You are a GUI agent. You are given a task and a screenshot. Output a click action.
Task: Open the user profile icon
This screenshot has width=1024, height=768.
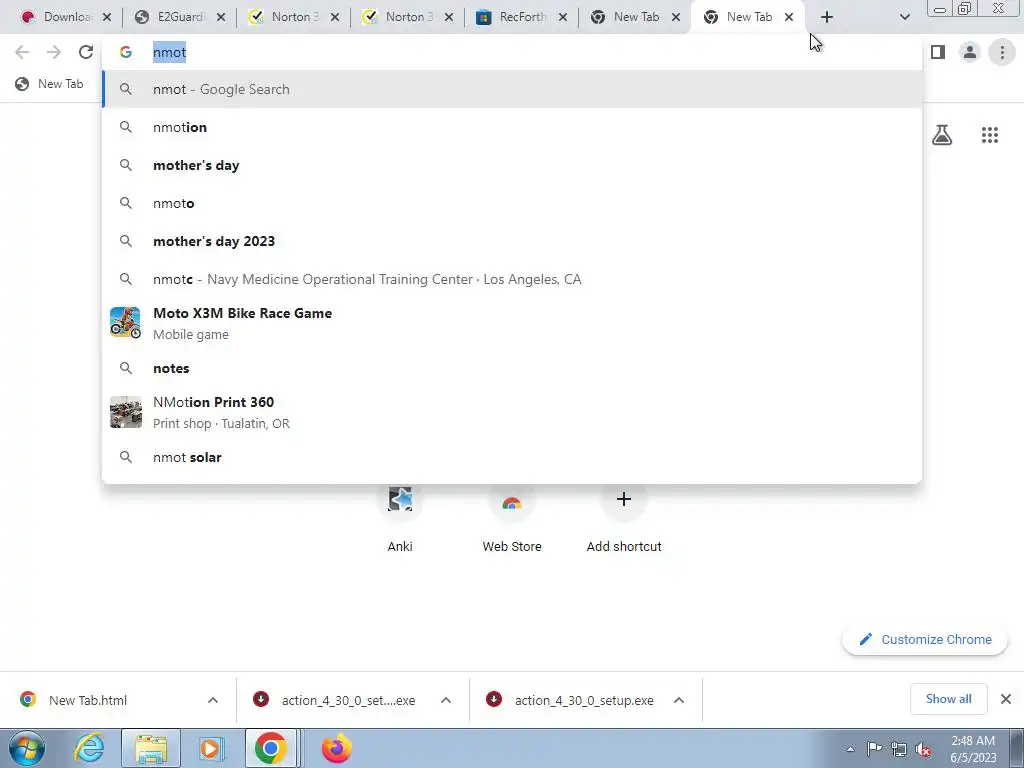(x=970, y=52)
